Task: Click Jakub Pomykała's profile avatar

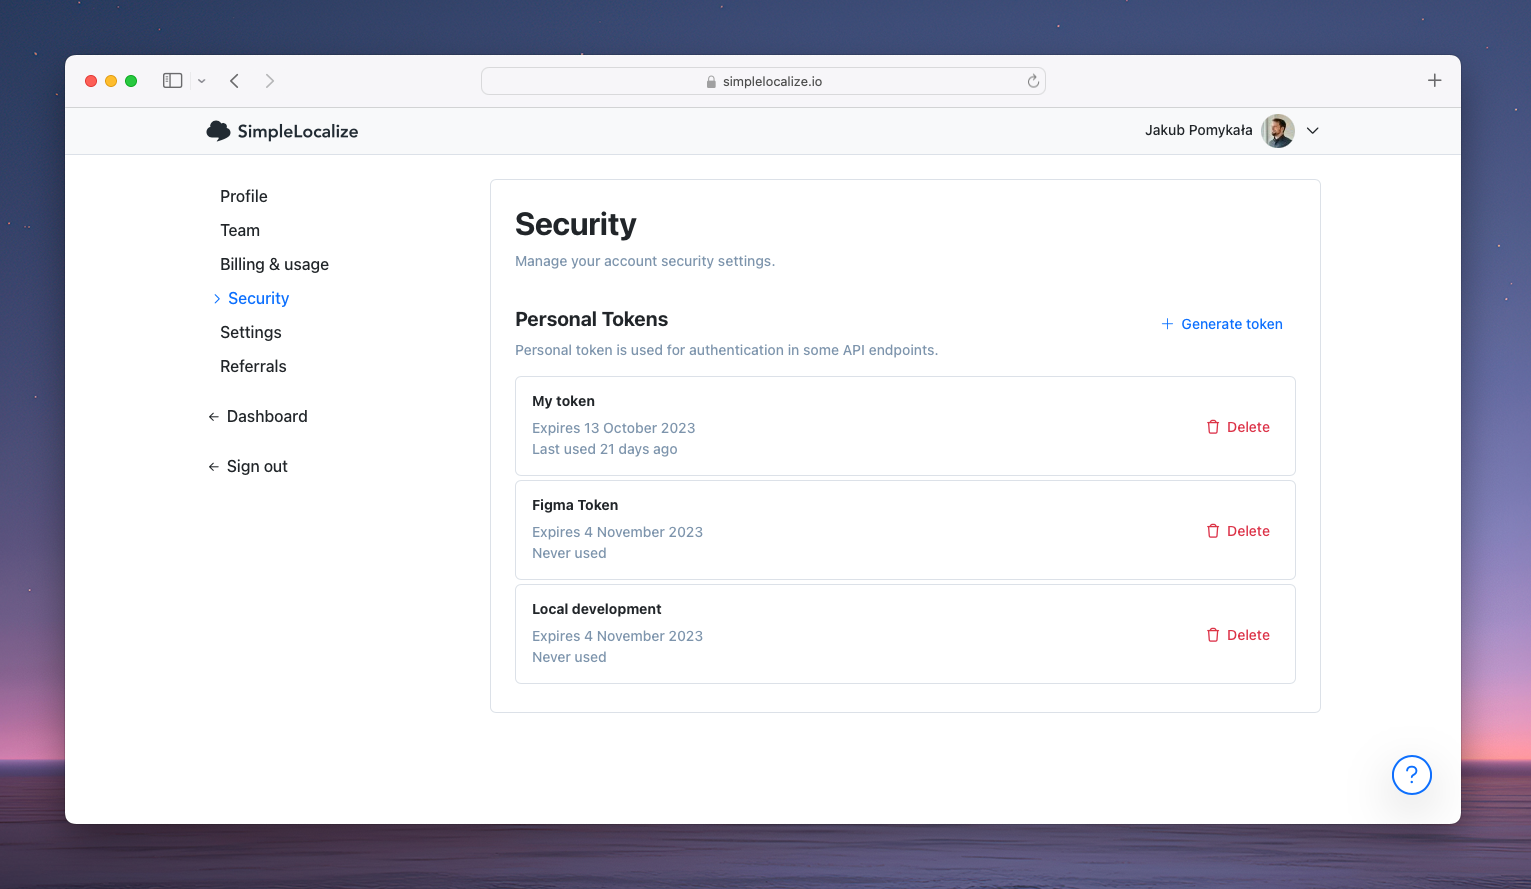Action: point(1278,131)
